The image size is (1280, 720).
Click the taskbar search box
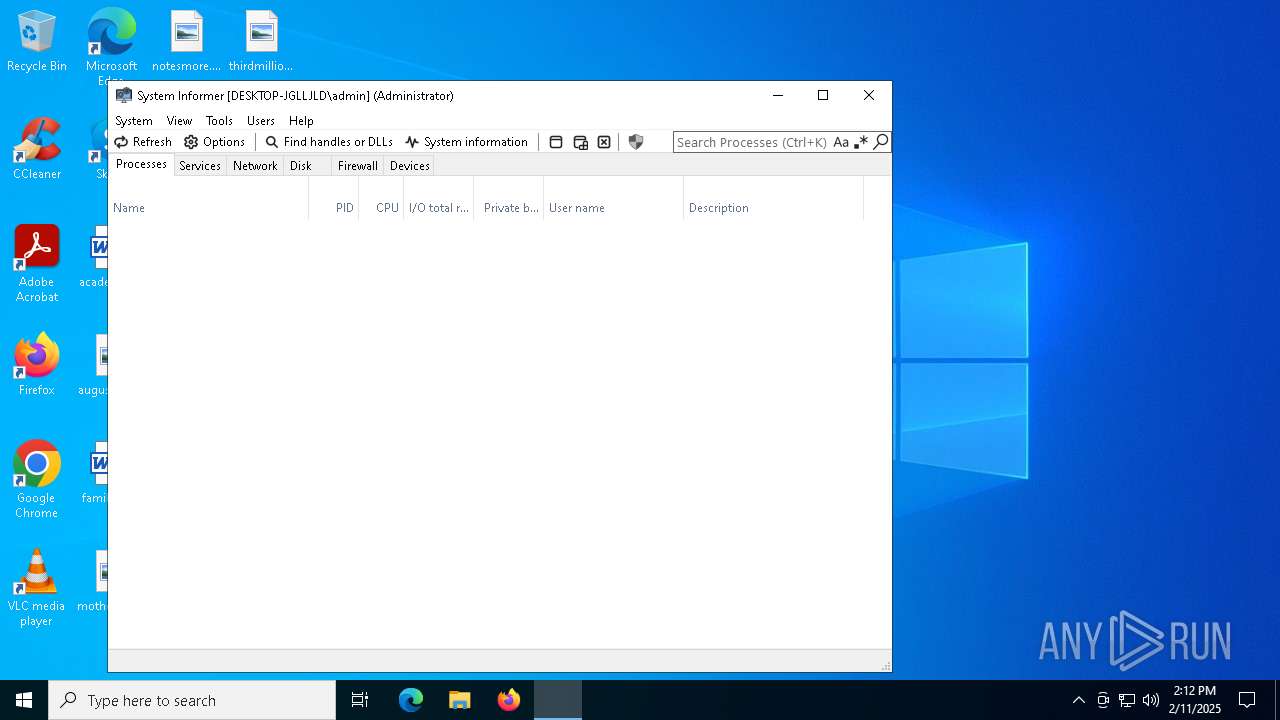pos(192,700)
